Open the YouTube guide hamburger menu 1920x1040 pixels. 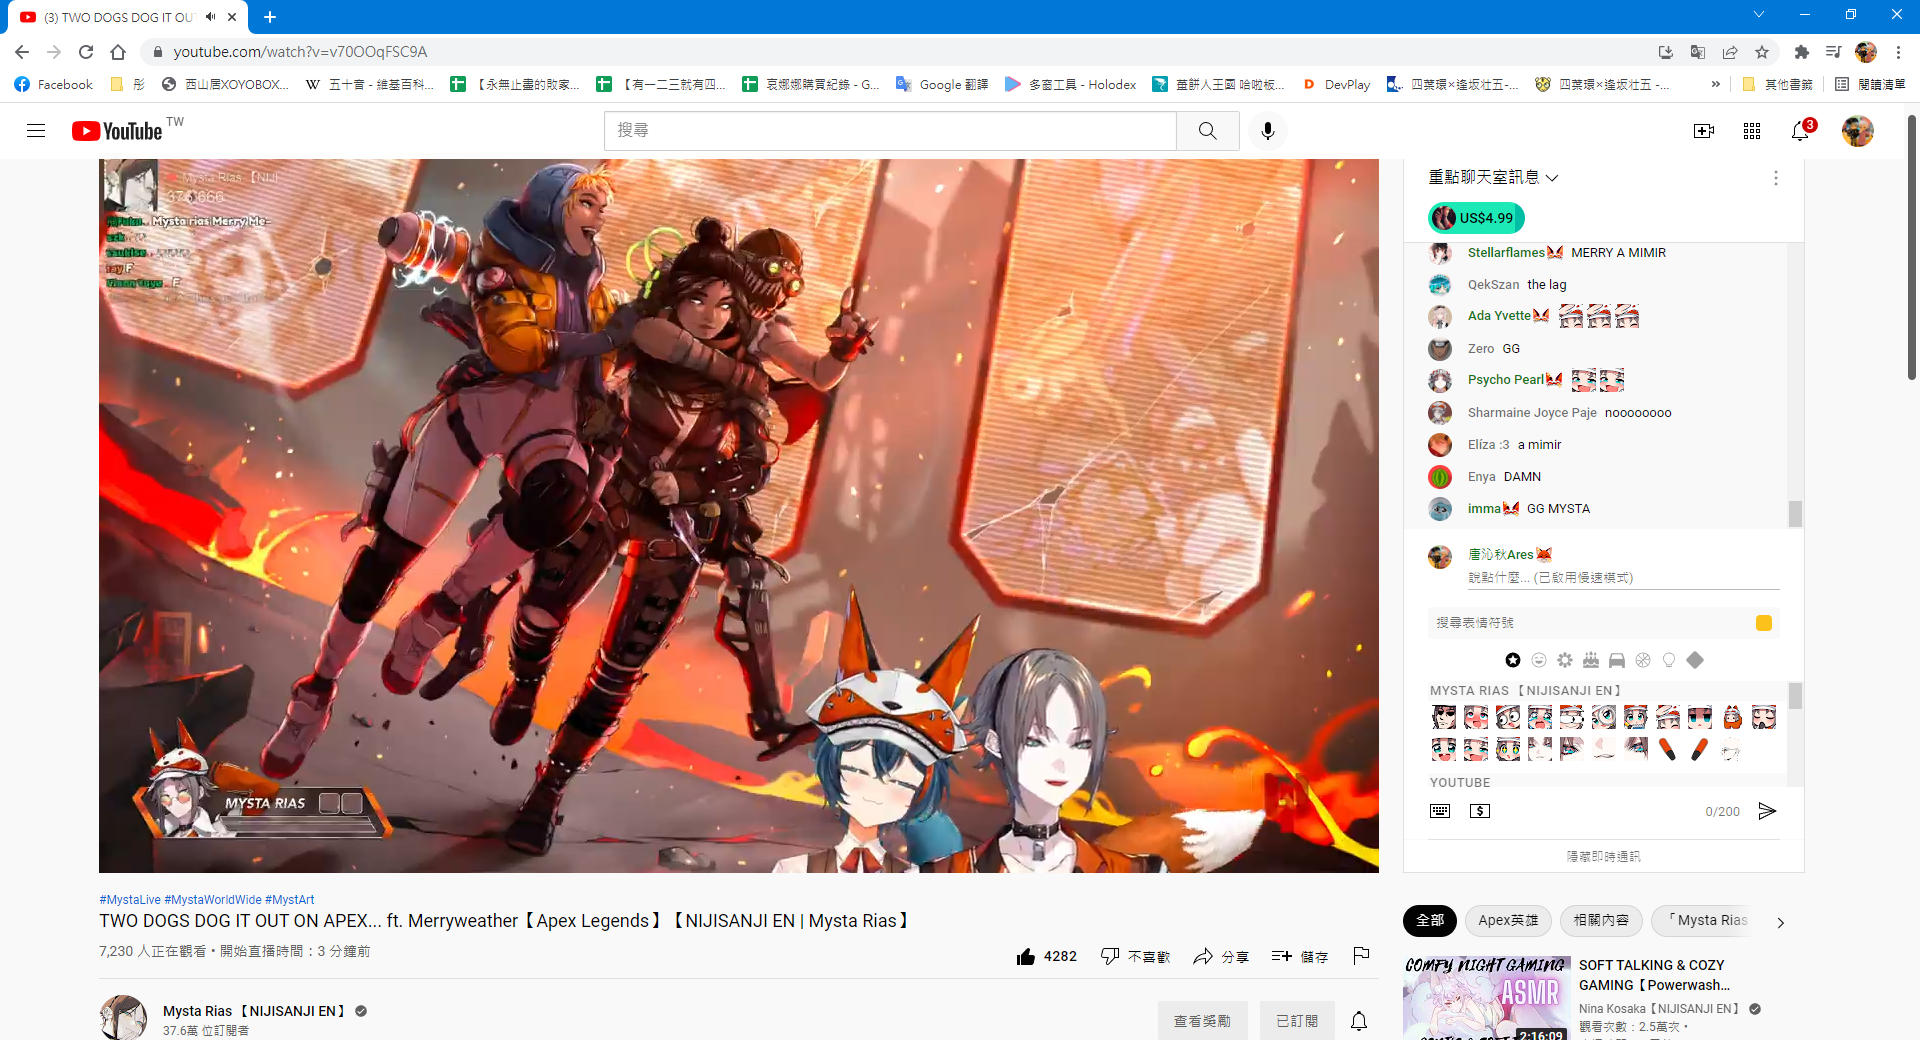(x=36, y=131)
